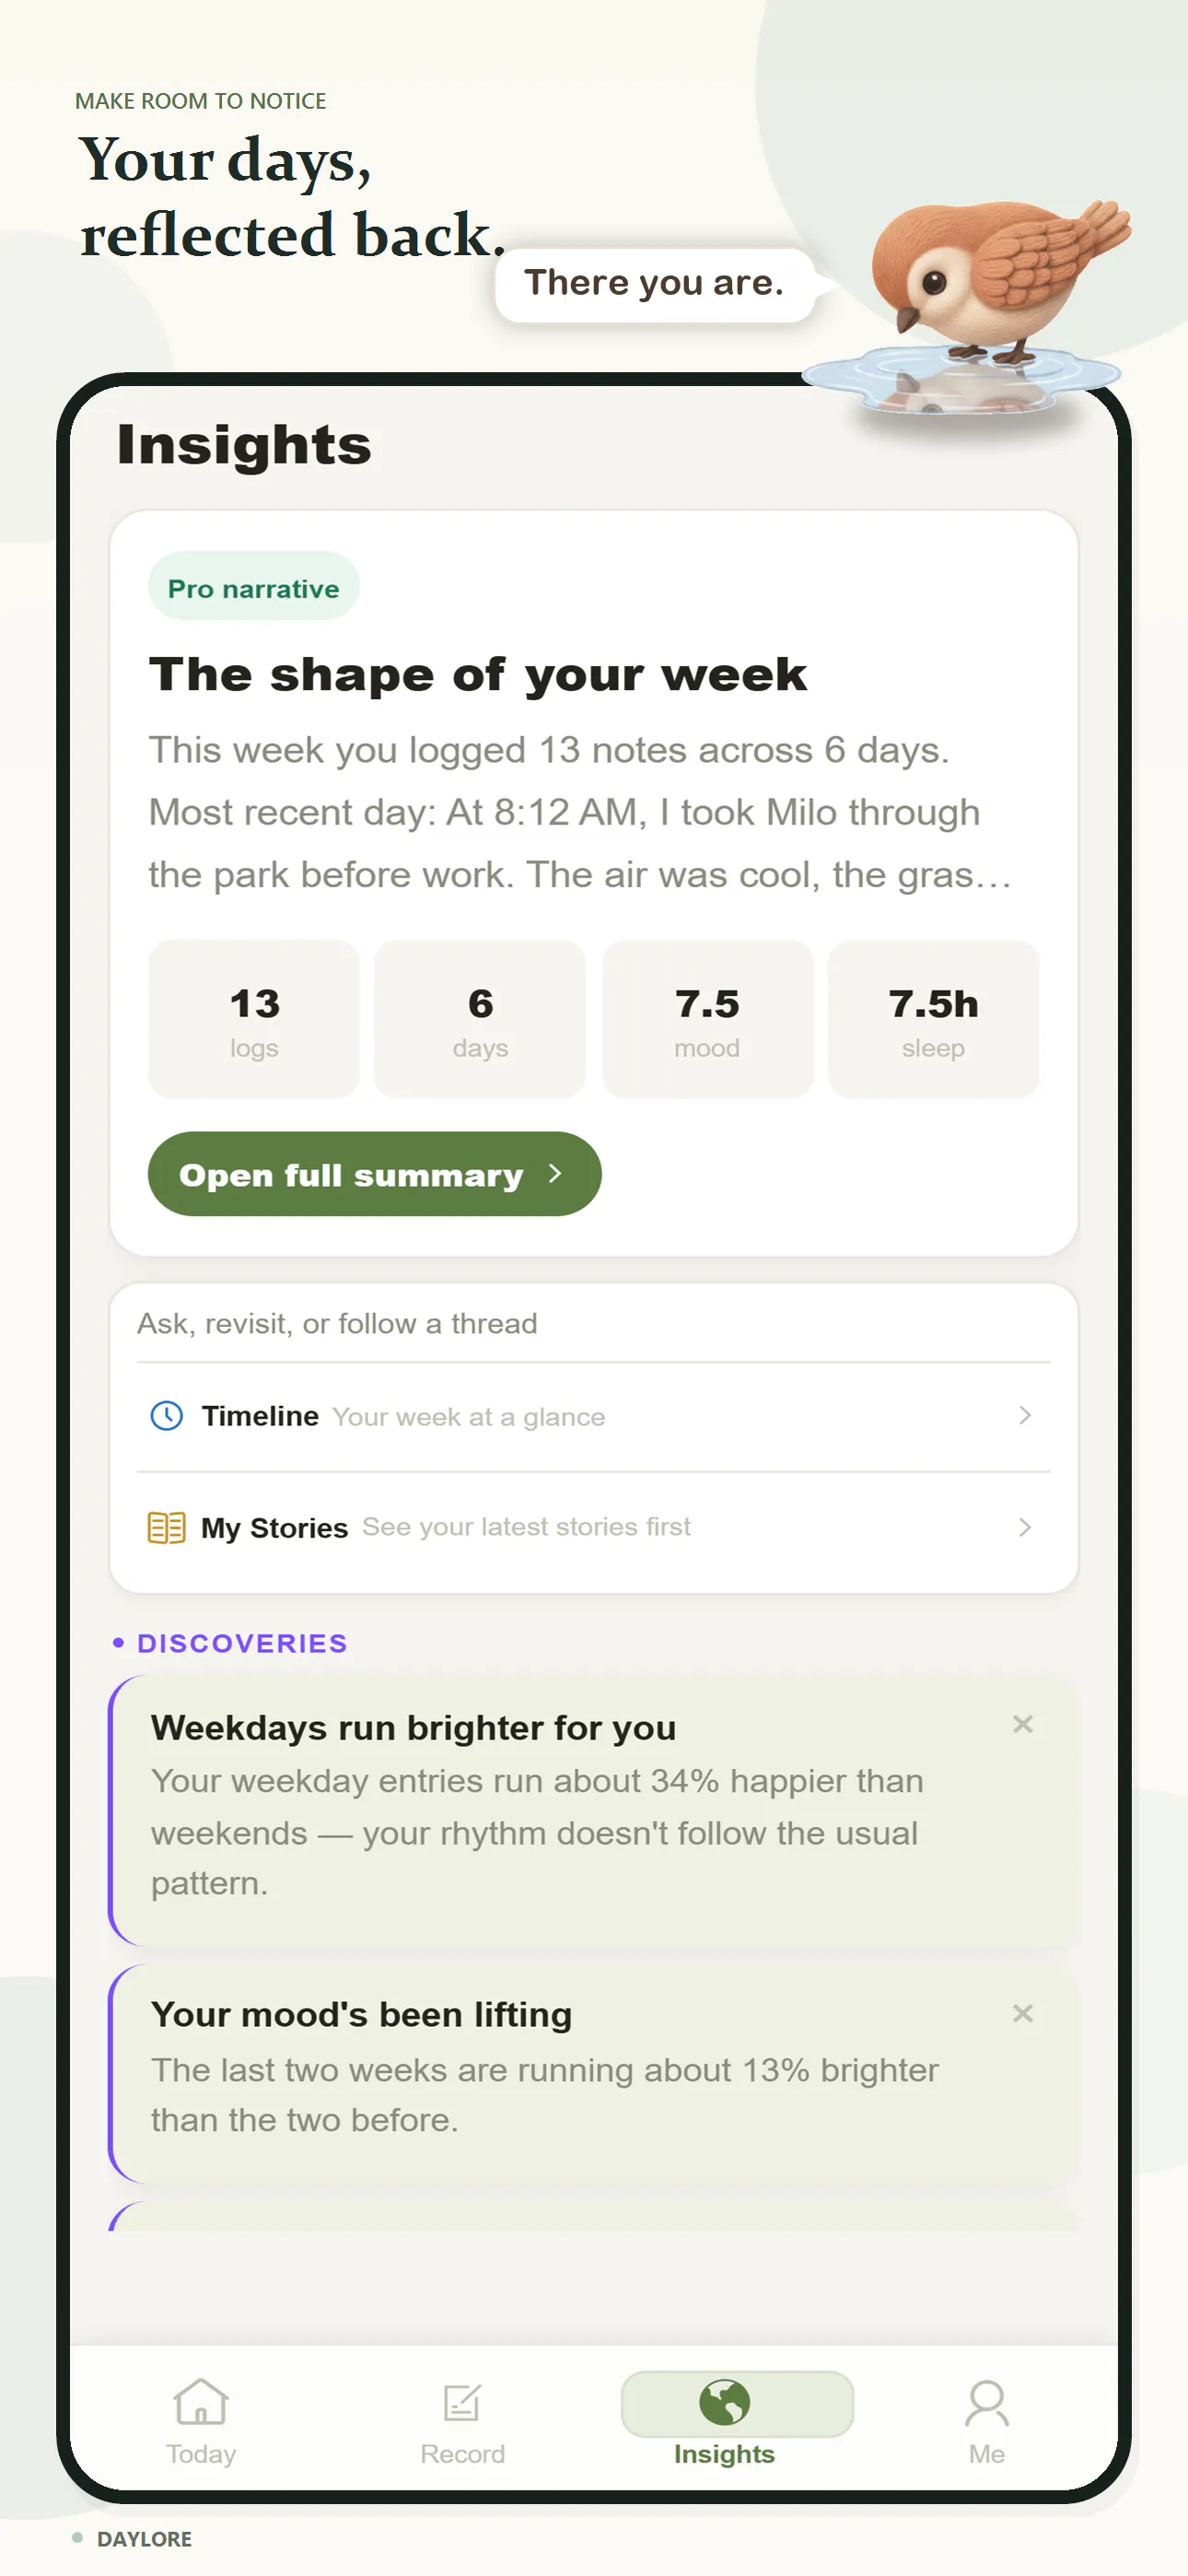
Task: Click the Timeline clock icon
Action: (166, 1415)
